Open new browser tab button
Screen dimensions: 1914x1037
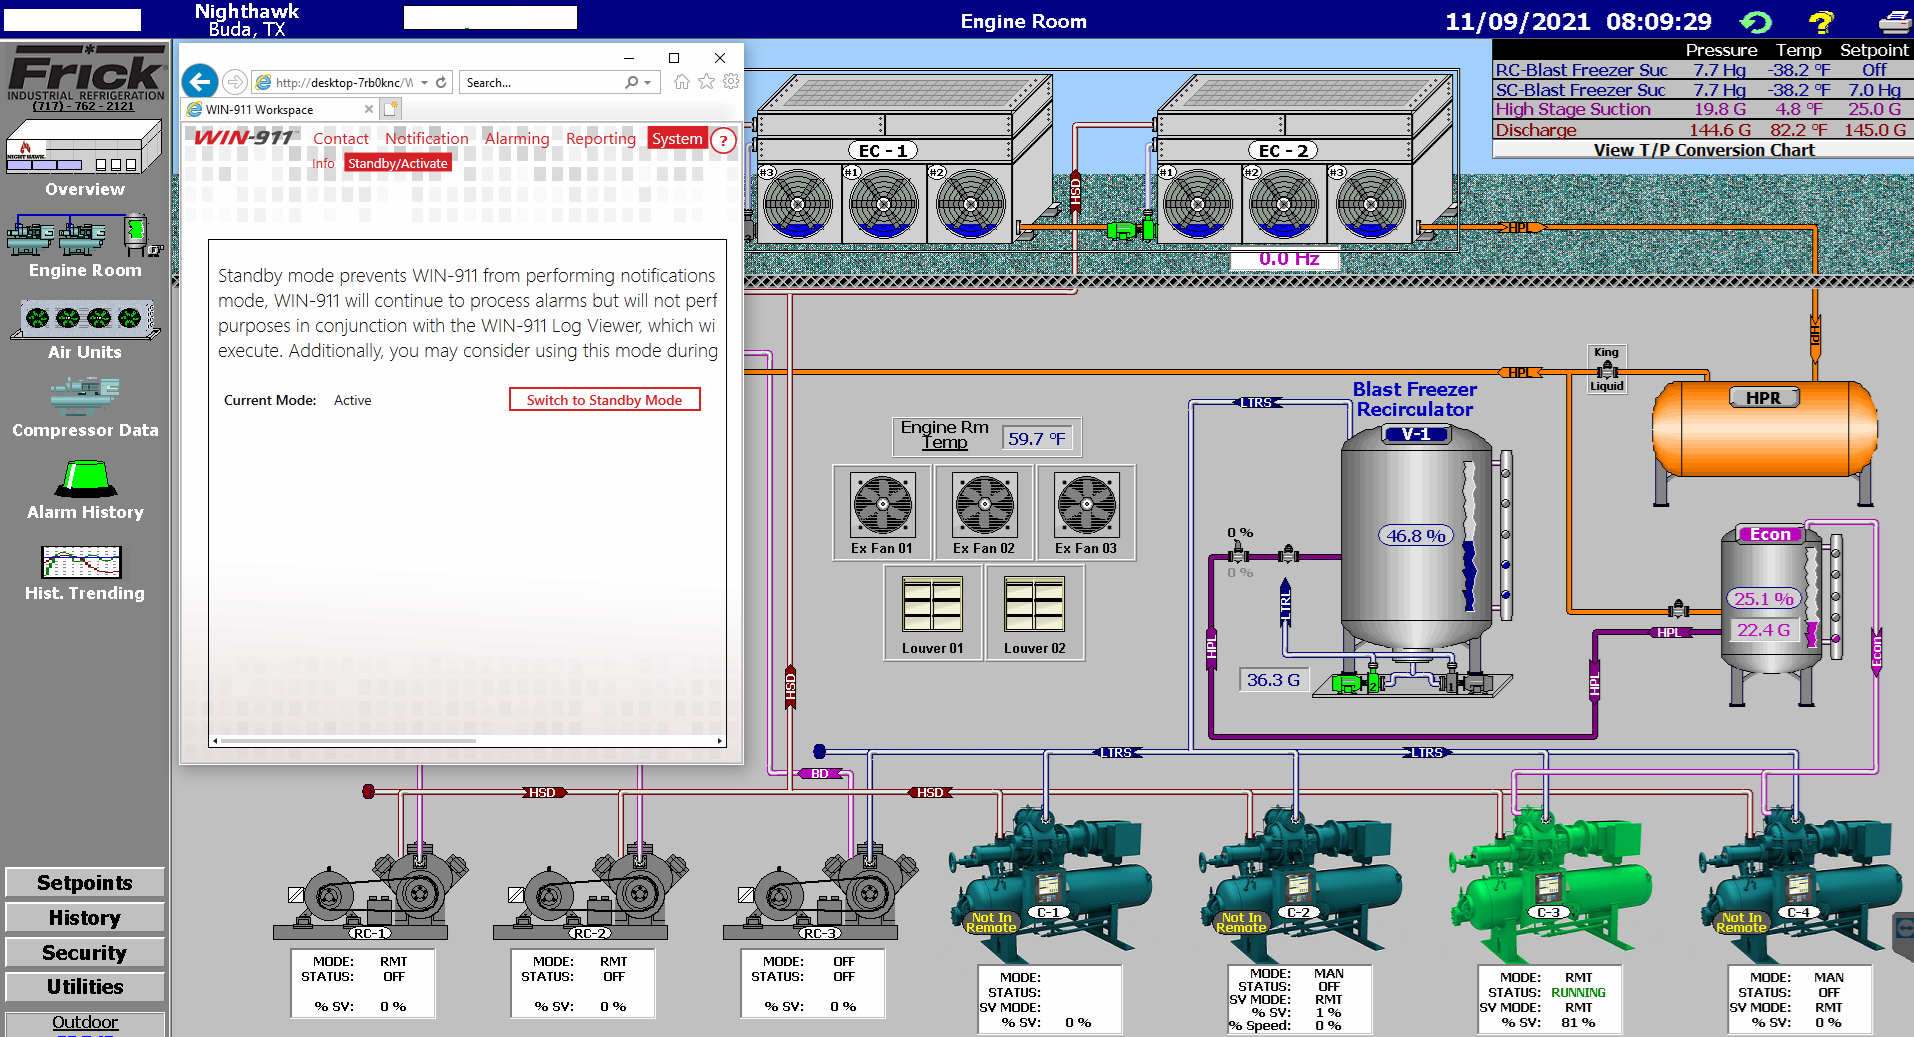[391, 109]
